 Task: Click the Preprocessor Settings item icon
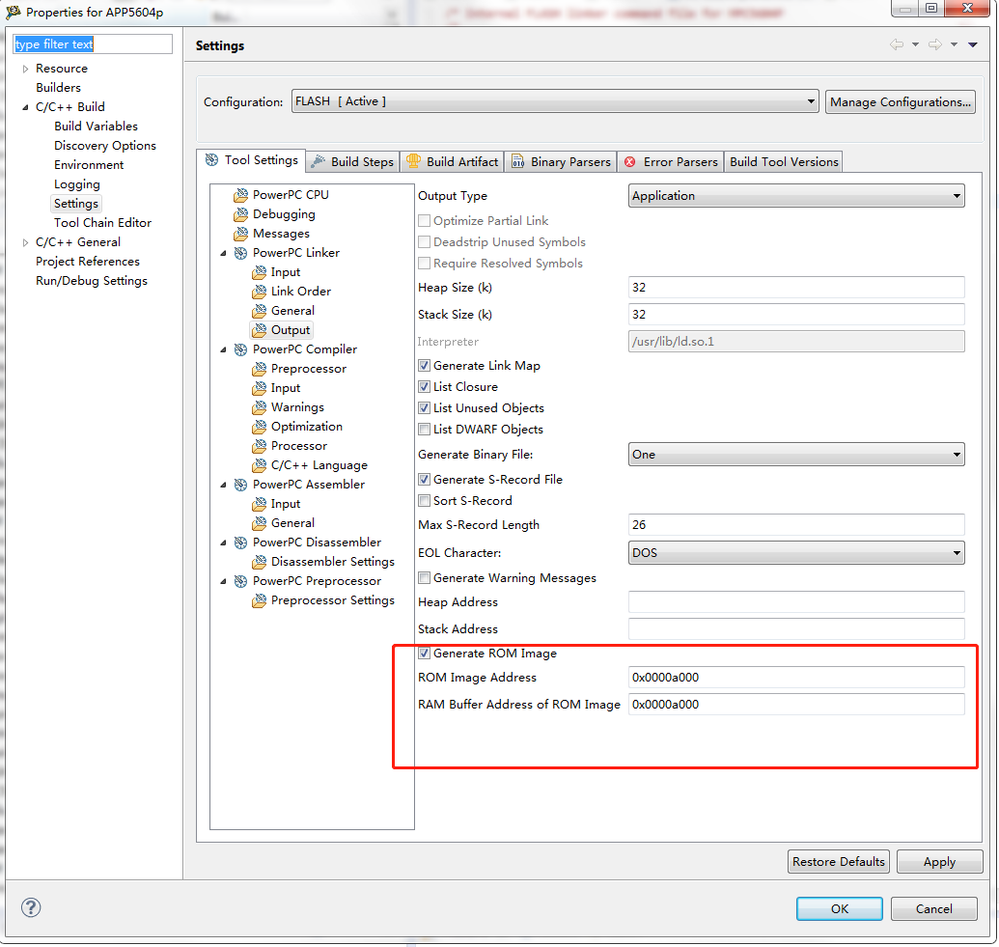(259, 600)
